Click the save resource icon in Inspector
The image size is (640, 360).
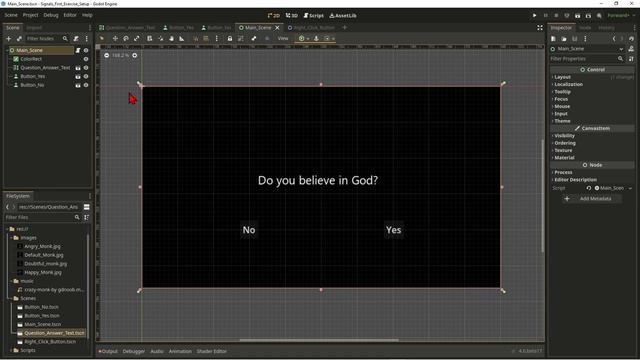point(574,39)
